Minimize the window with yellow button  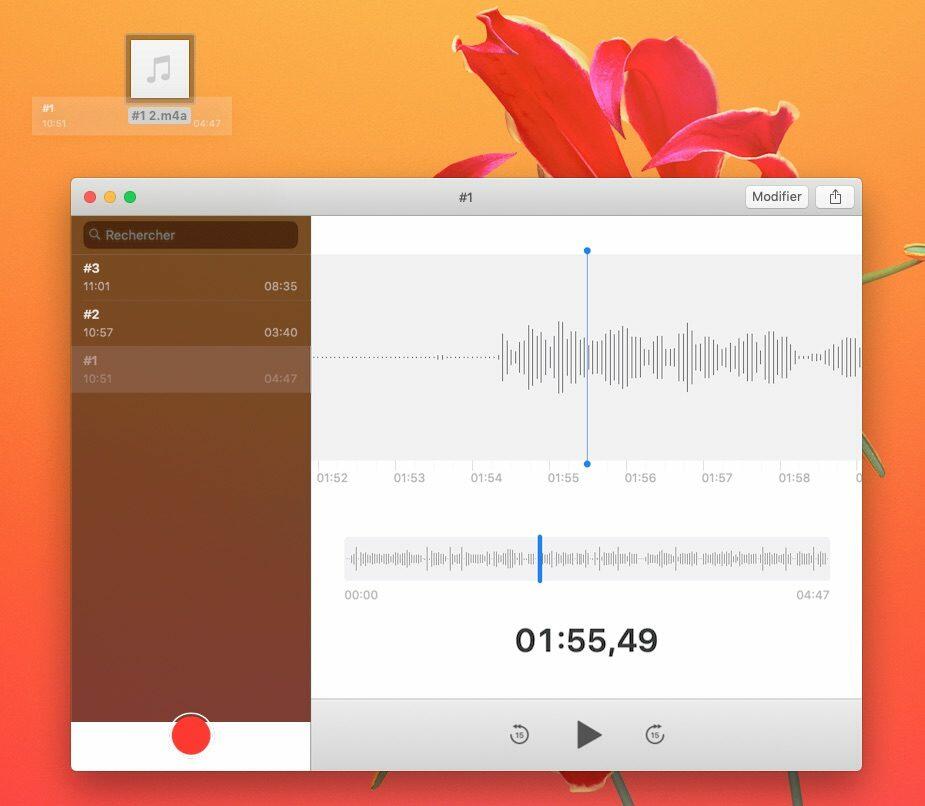(110, 197)
